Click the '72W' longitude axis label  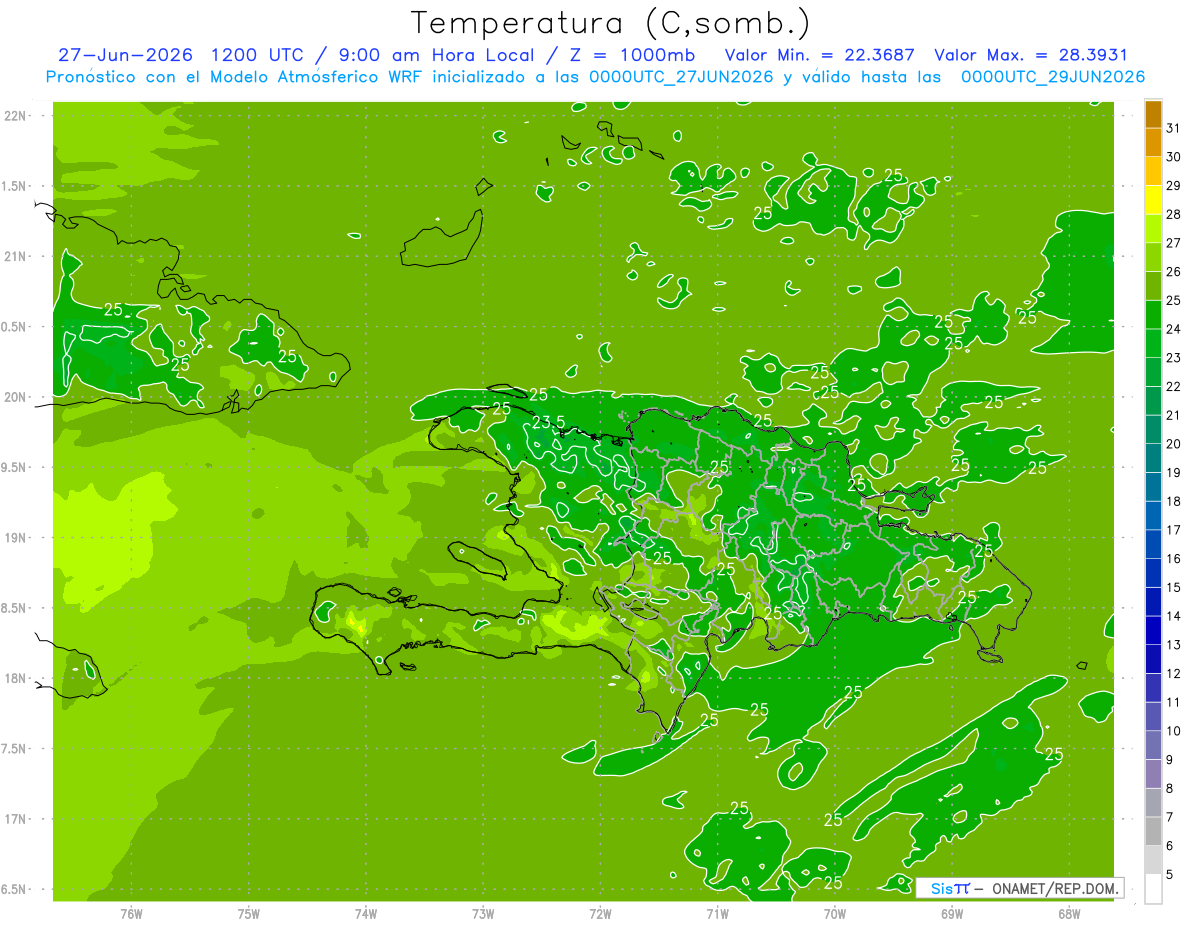pos(601,913)
